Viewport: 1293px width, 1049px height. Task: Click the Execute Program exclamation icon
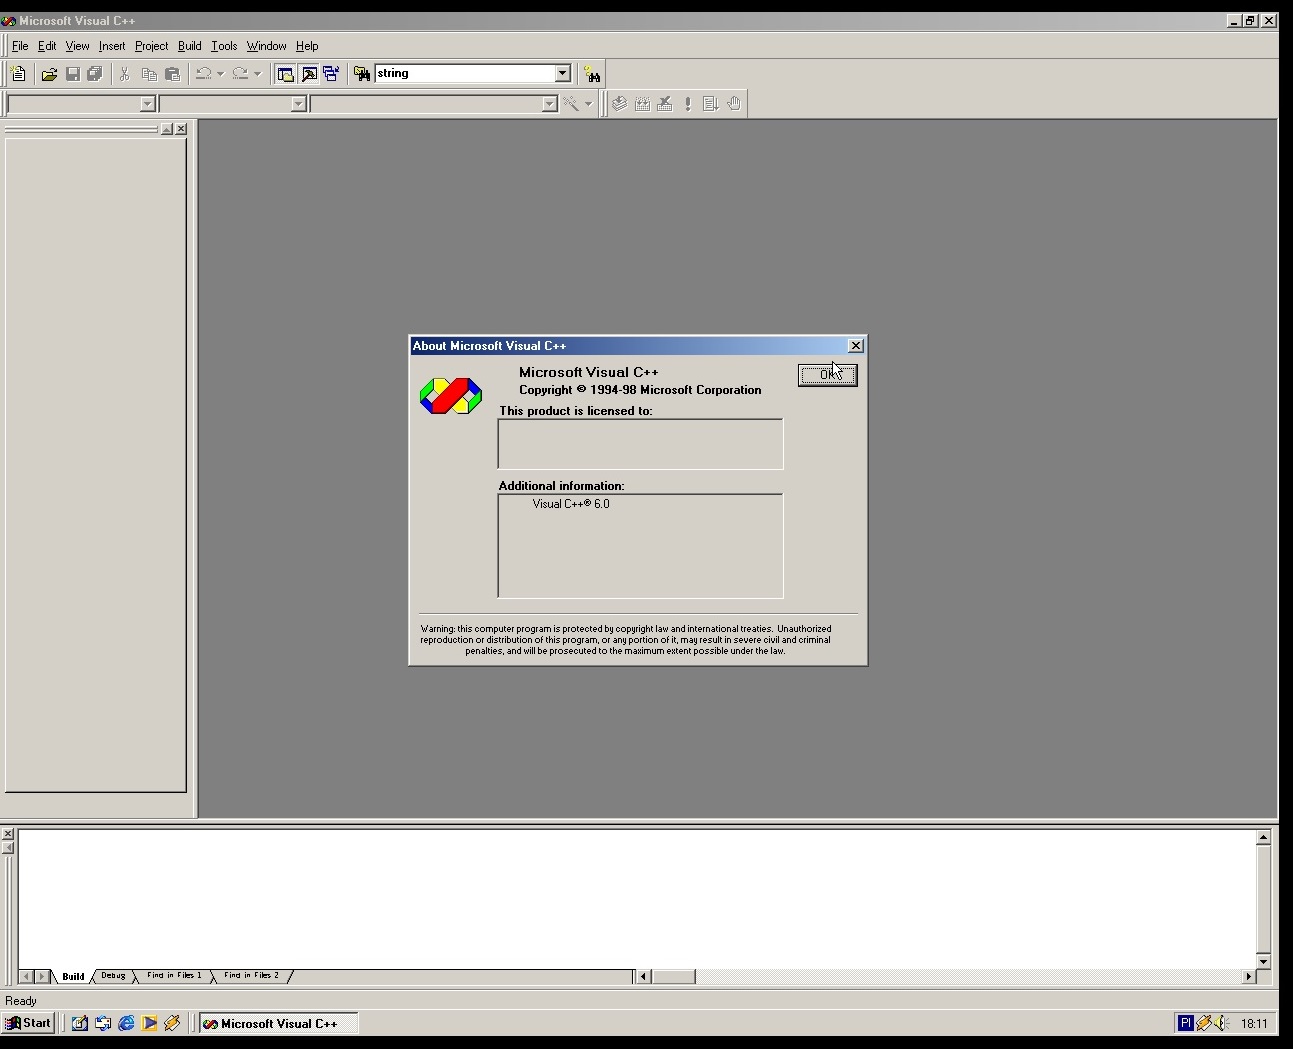pyautogui.click(x=688, y=104)
